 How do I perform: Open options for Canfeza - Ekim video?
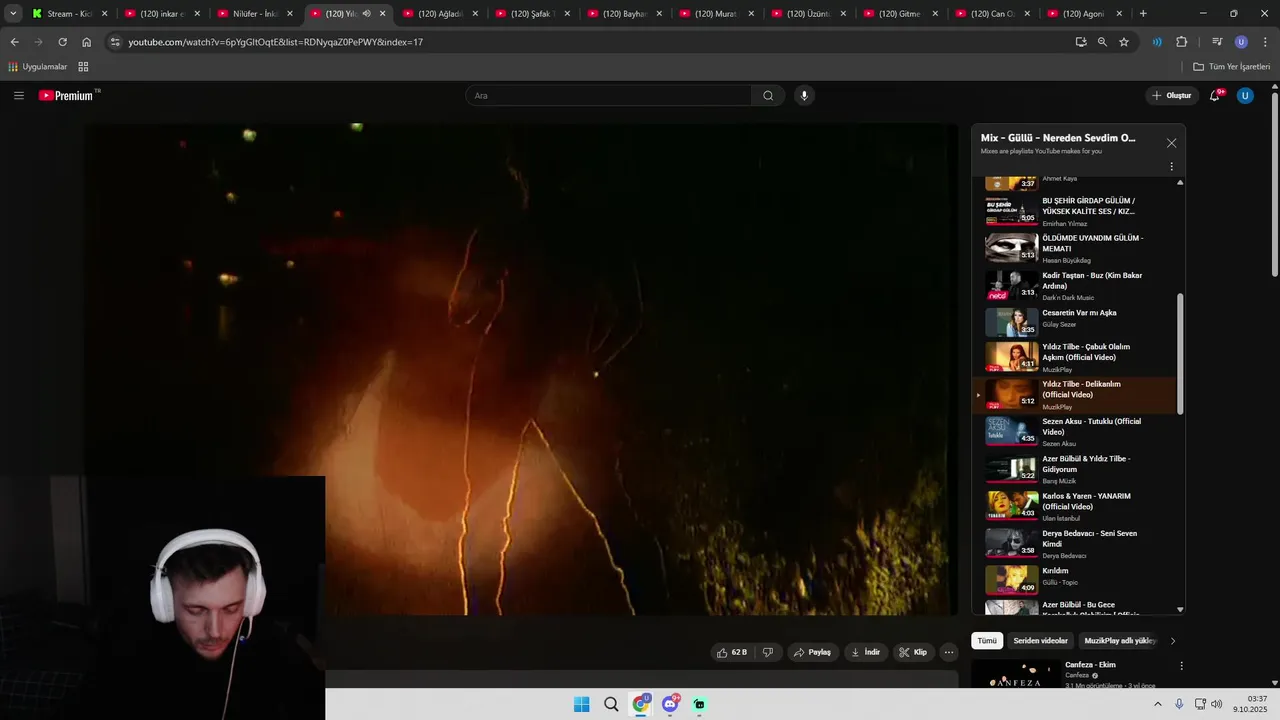click(1181, 666)
